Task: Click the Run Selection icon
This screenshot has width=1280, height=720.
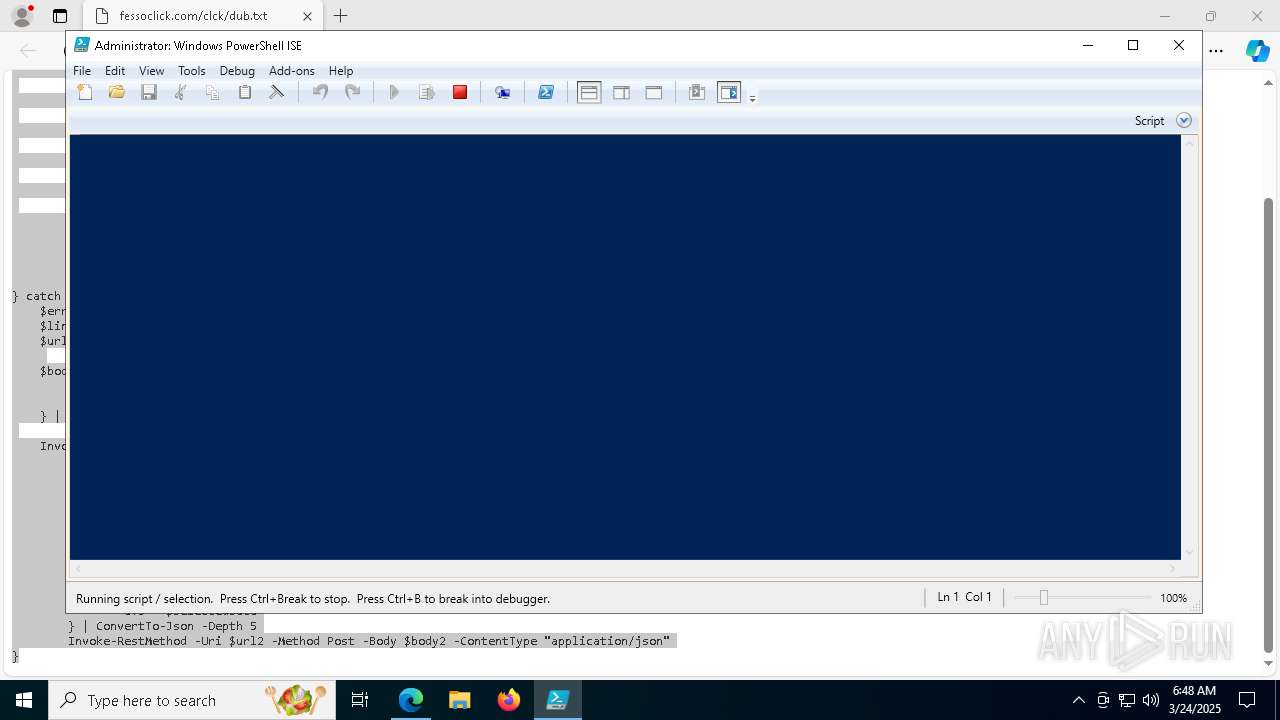Action: pyautogui.click(x=427, y=92)
